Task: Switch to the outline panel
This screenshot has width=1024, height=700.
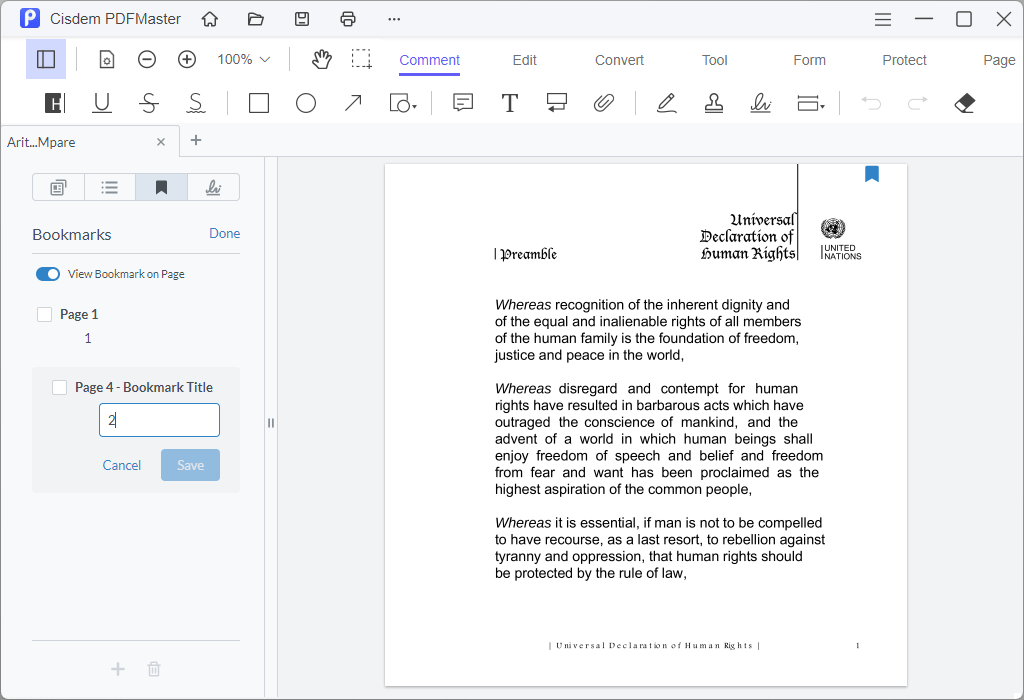Action: (110, 187)
